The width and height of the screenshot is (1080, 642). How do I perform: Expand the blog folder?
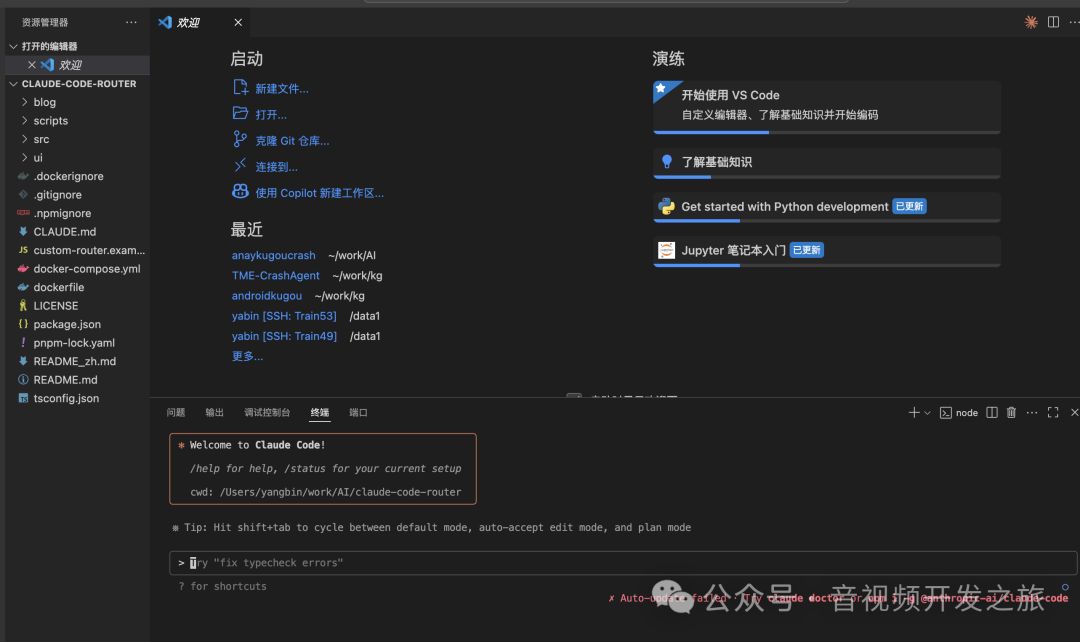pyautogui.click(x=77, y=102)
